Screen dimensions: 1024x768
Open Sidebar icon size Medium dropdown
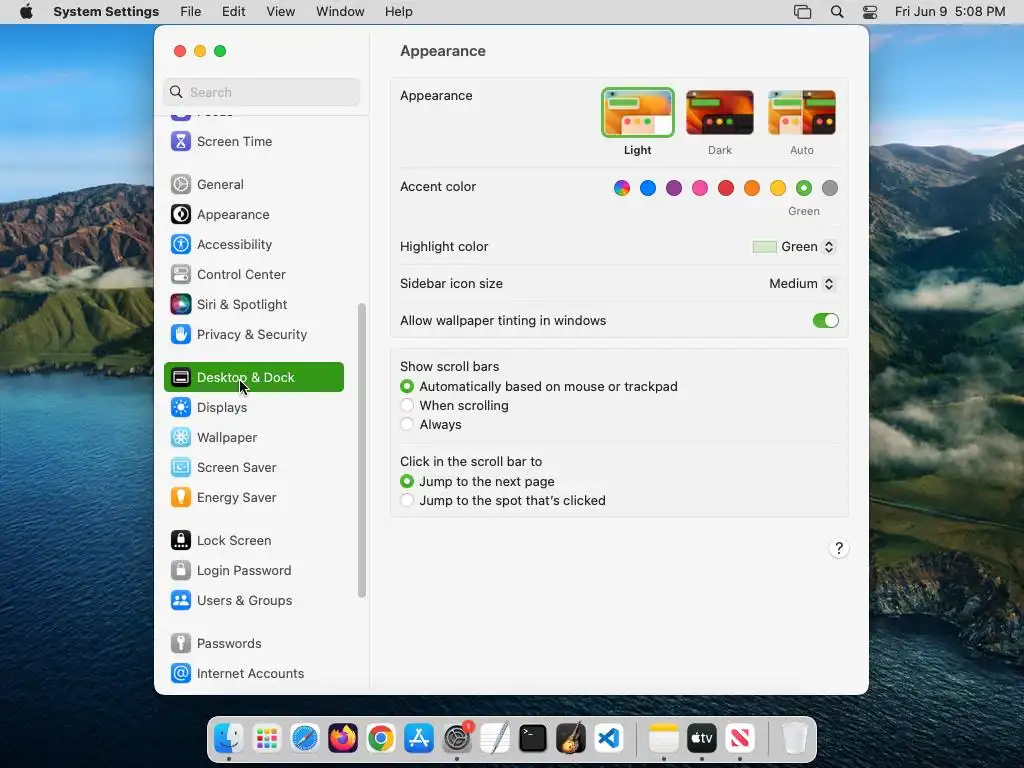pyautogui.click(x=802, y=283)
